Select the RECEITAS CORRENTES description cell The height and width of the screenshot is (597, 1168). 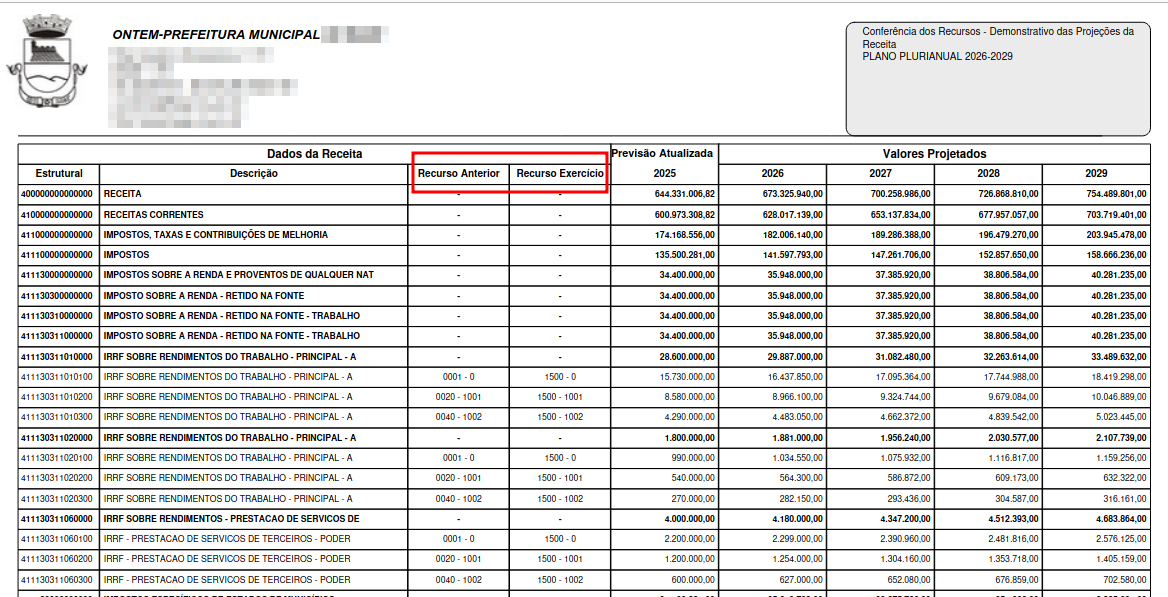coord(154,215)
